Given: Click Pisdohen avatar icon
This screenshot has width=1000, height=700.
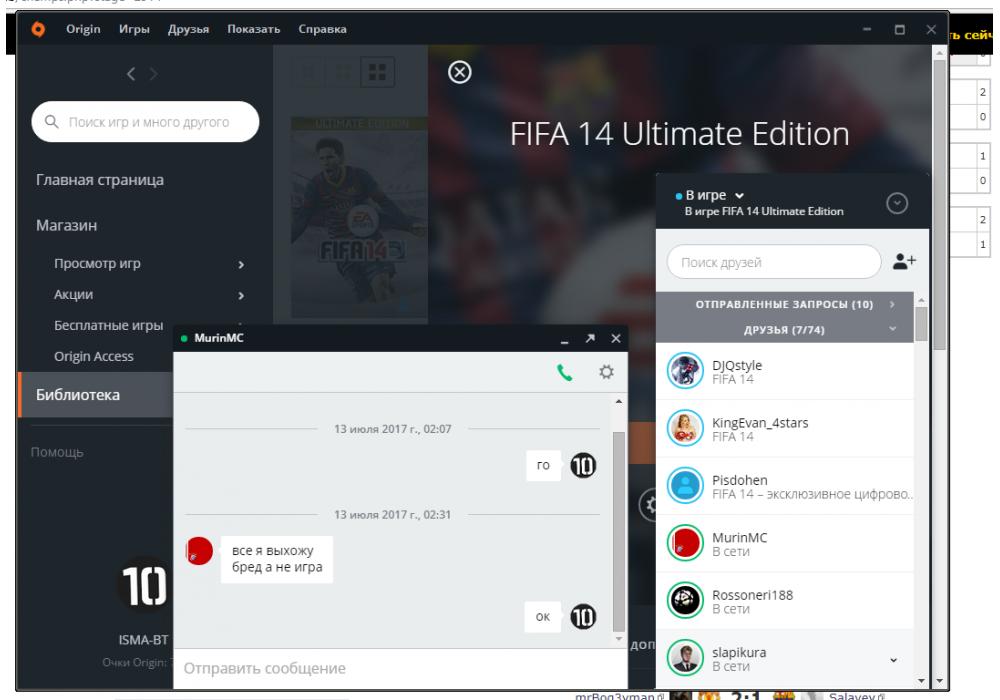Looking at the screenshot, I should point(685,486).
